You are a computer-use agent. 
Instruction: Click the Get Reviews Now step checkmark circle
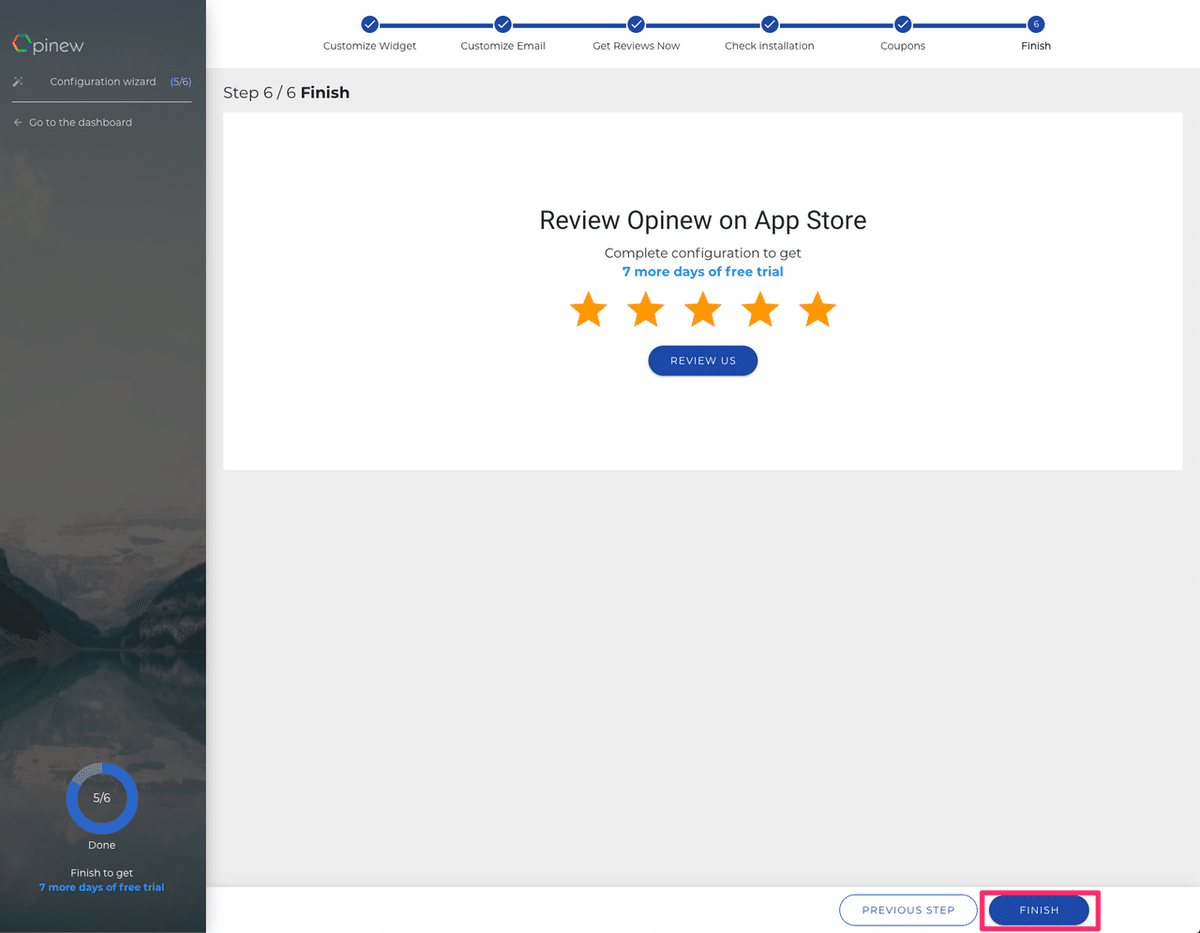click(636, 24)
